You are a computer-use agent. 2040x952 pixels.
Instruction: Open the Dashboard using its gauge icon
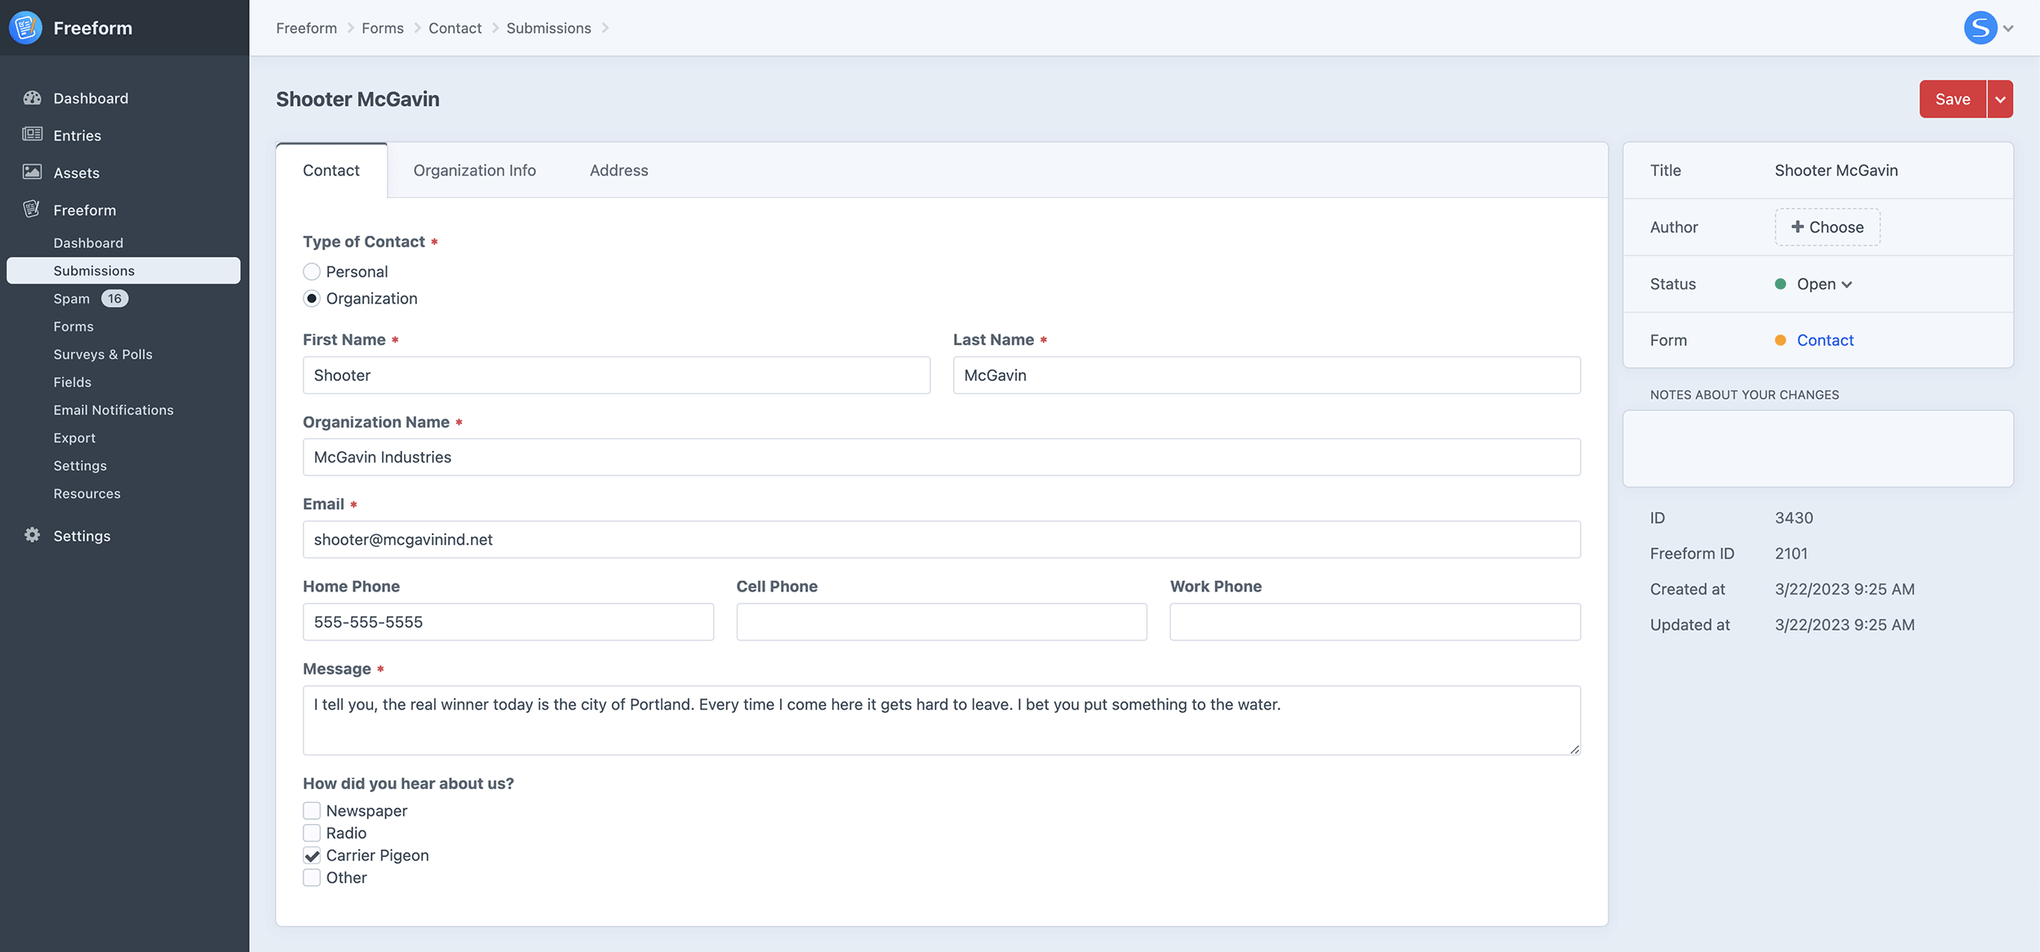(32, 98)
